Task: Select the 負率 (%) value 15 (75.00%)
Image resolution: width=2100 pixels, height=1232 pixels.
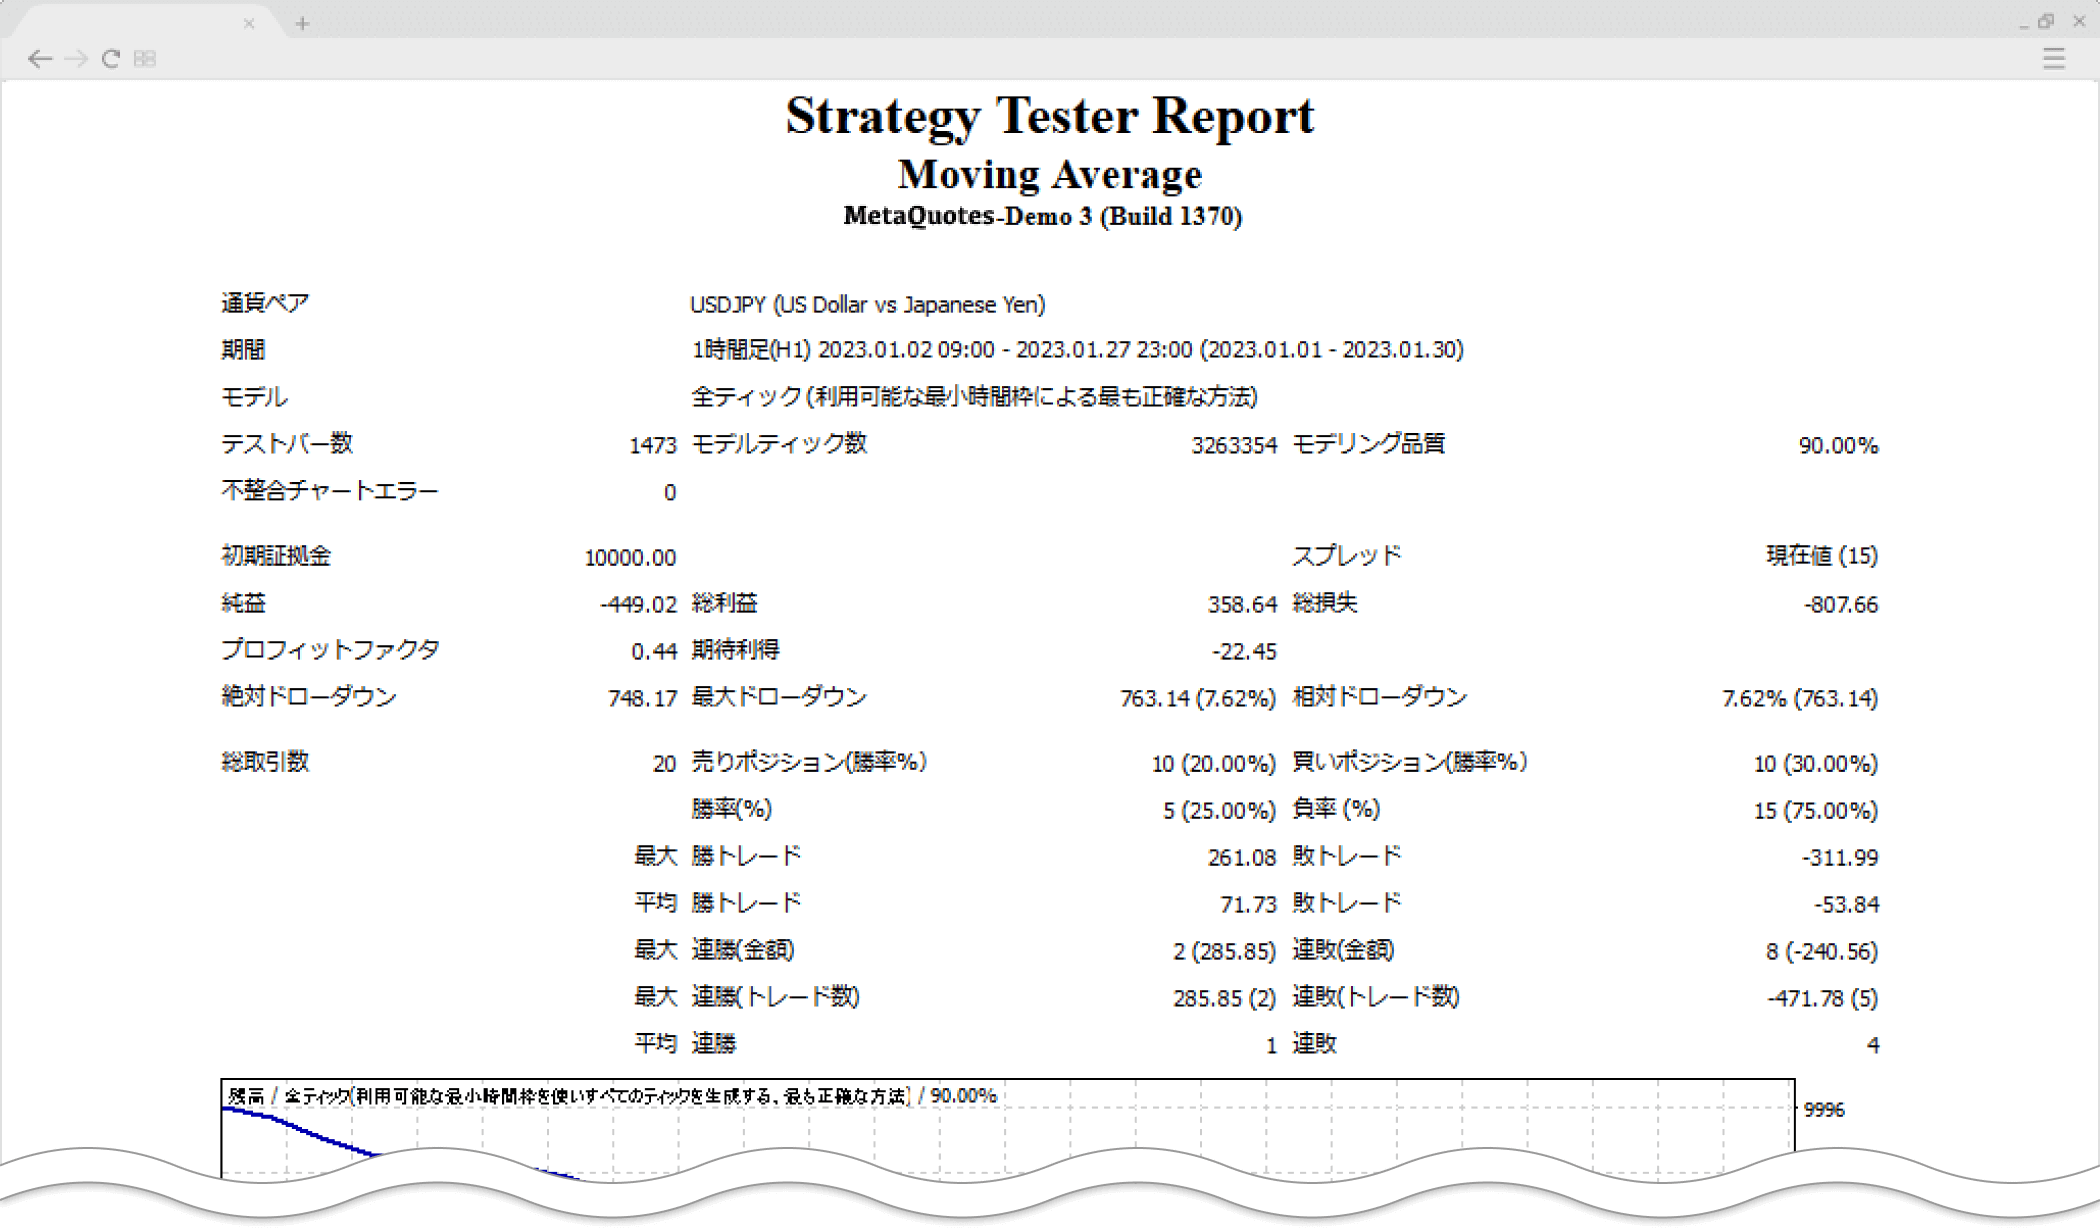Action: [1816, 810]
